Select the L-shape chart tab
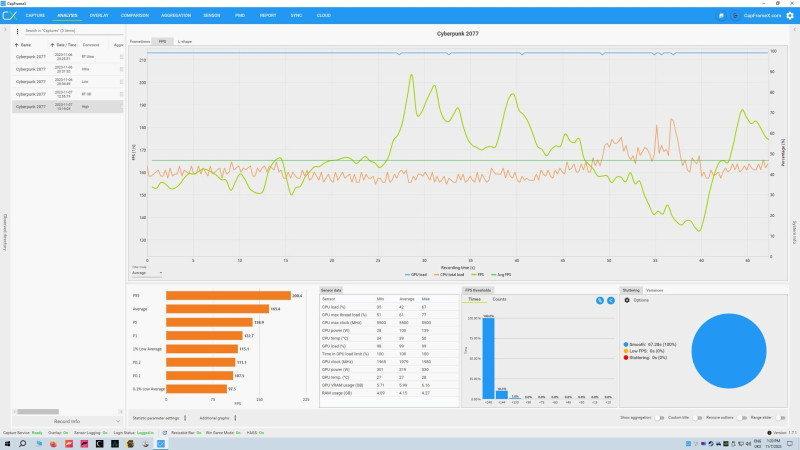The width and height of the screenshot is (800, 450). pyautogui.click(x=185, y=41)
